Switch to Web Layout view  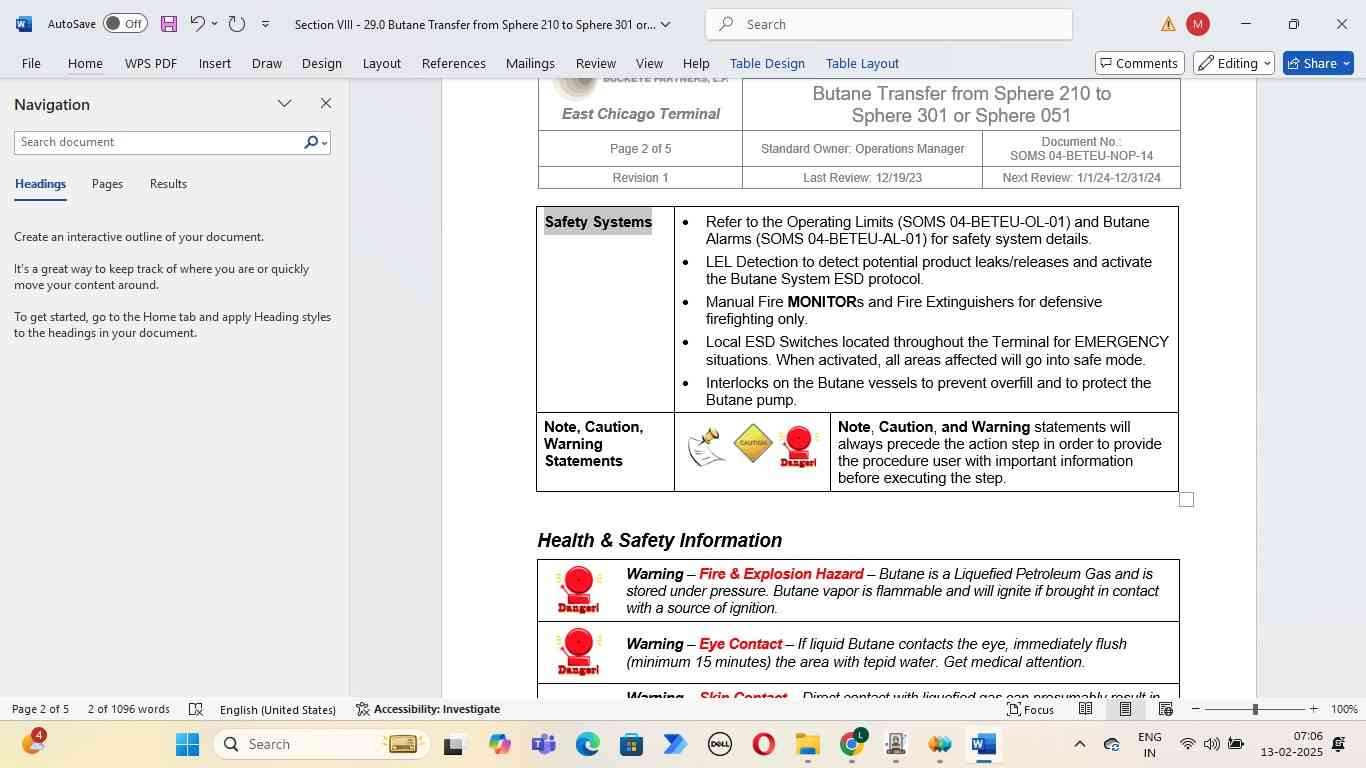1165,709
